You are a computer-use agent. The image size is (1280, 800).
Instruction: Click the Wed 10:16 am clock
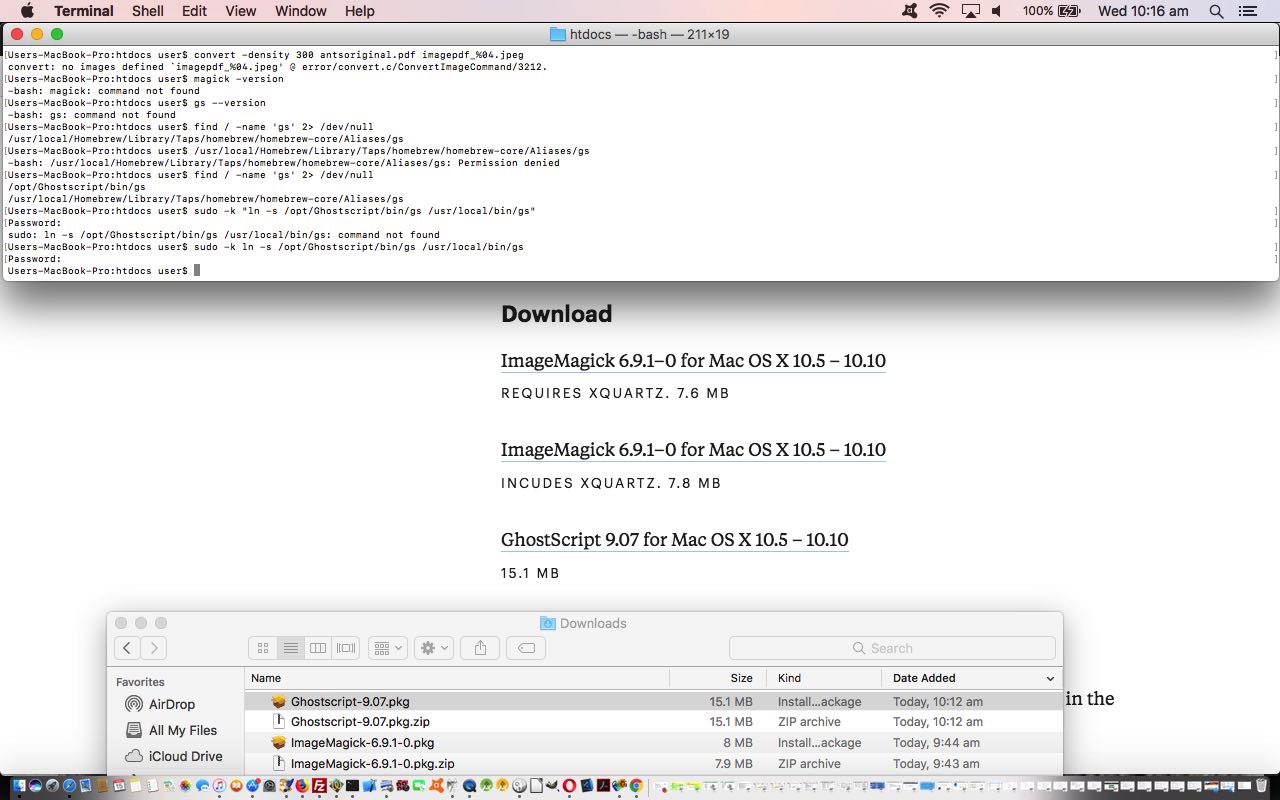click(x=1143, y=11)
